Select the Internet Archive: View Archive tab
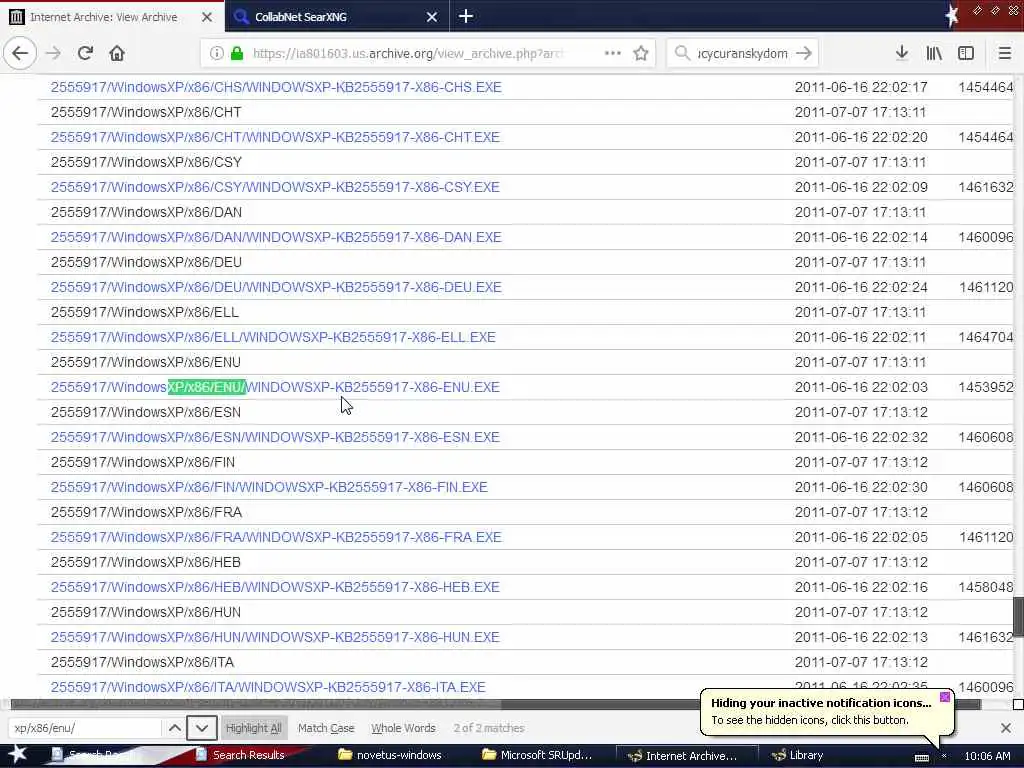The width and height of the screenshot is (1024, 768). pos(112,17)
